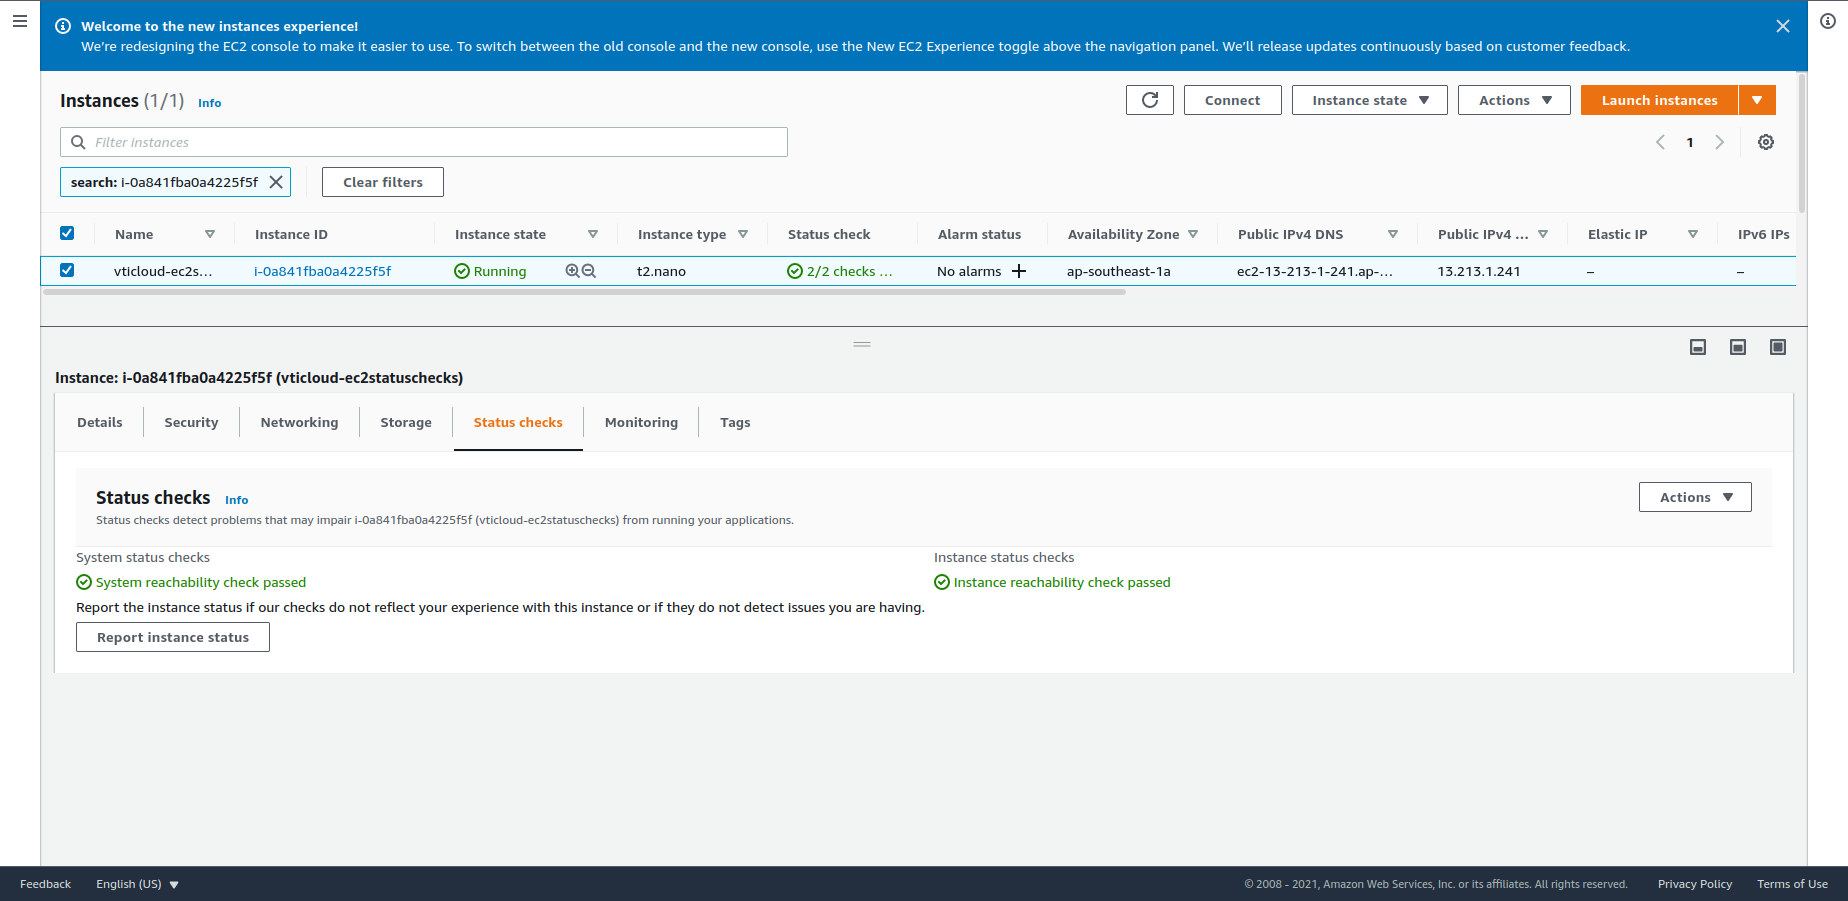Add alarm with plus icon
Image resolution: width=1848 pixels, height=901 pixels.
click(x=1019, y=271)
